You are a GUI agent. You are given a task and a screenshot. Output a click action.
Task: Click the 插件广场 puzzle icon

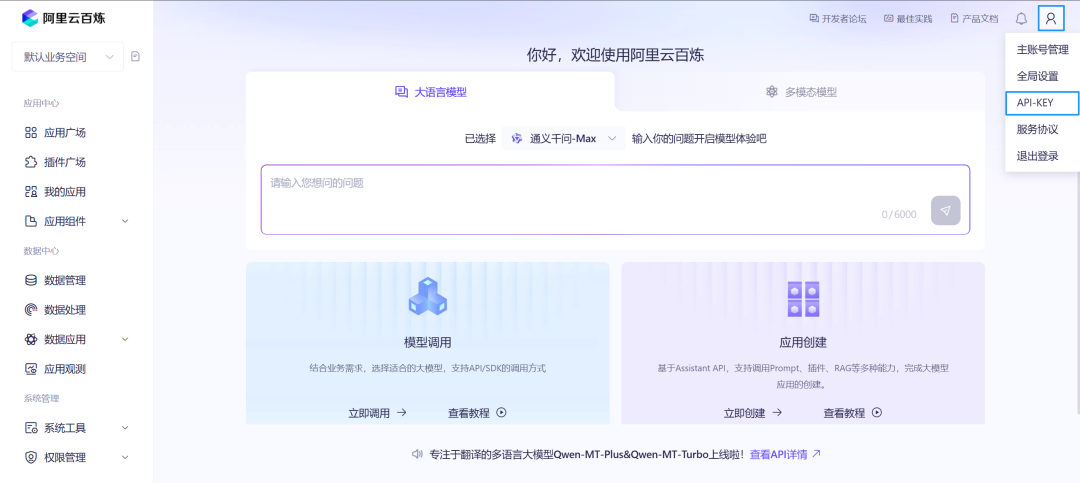point(30,163)
